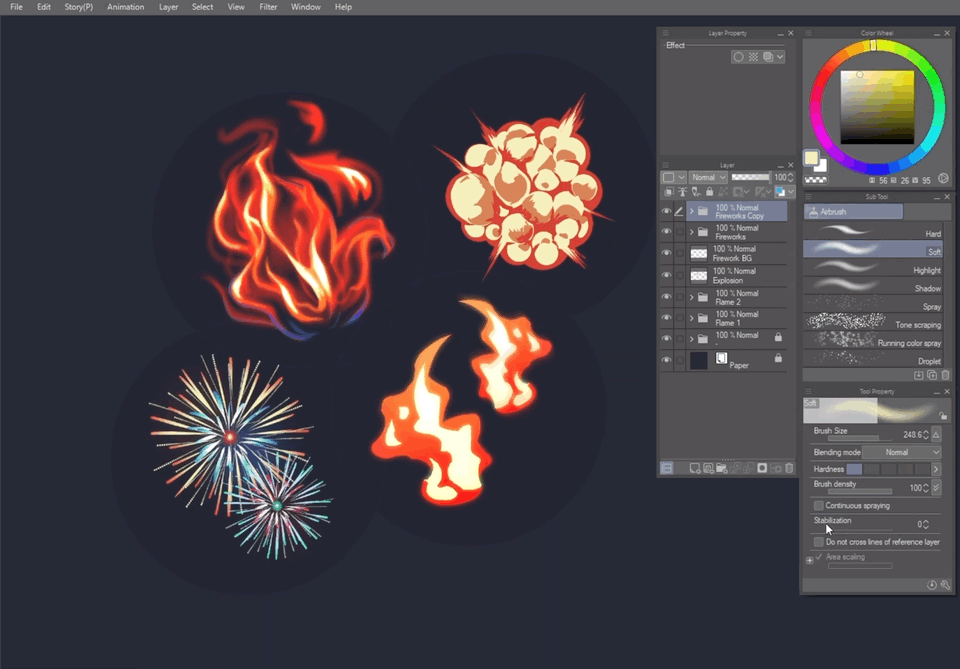960x669 pixels.
Task: Select the Tone scraping sub tool
Action: coord(872,324)
